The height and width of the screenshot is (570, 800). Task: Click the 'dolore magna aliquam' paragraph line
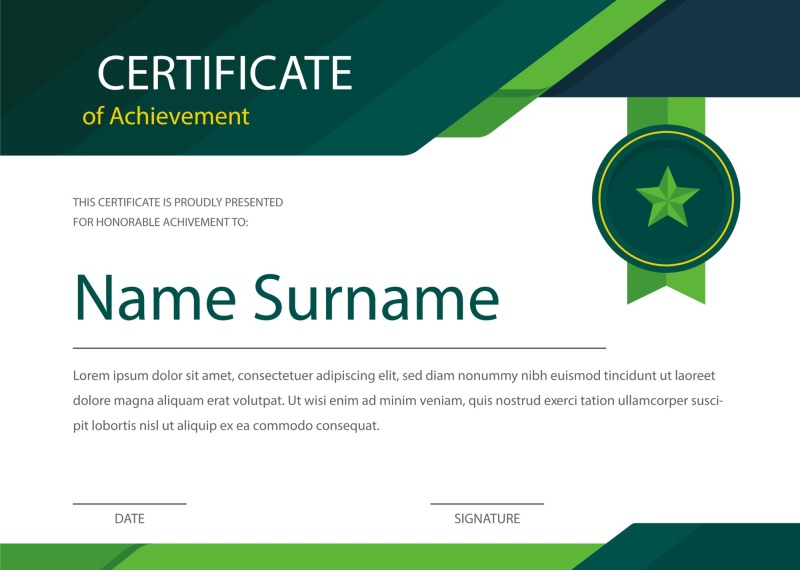click(x=398, y=401)
